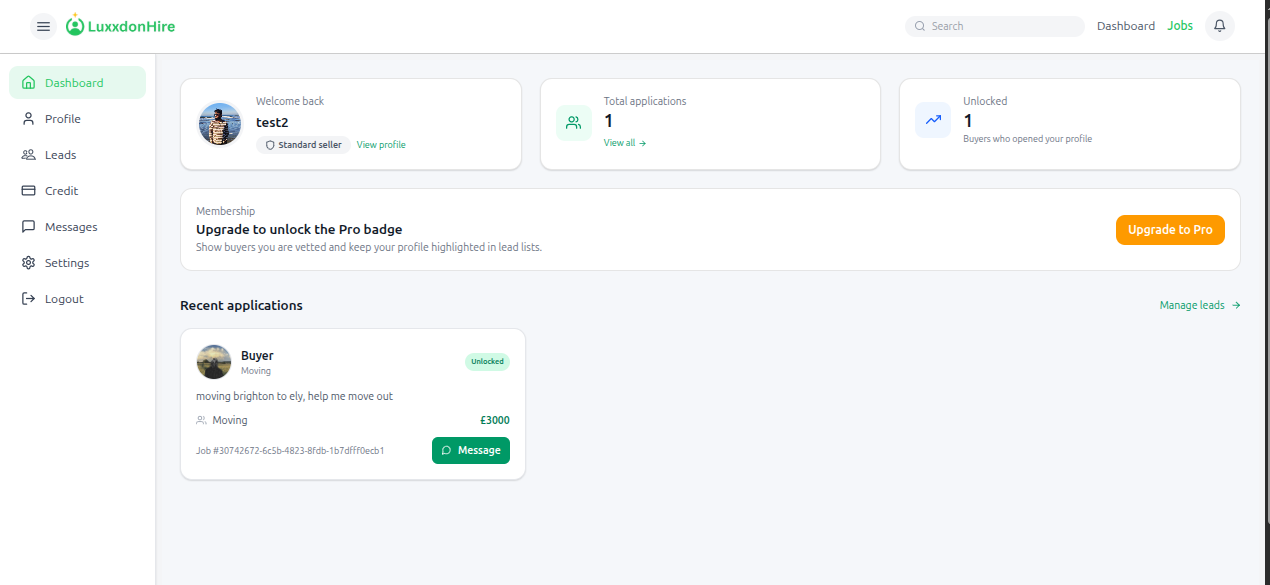This screenshot has height=585, width=1270.
Task: Open the Profile section via person icon
Action: point(29,118)
